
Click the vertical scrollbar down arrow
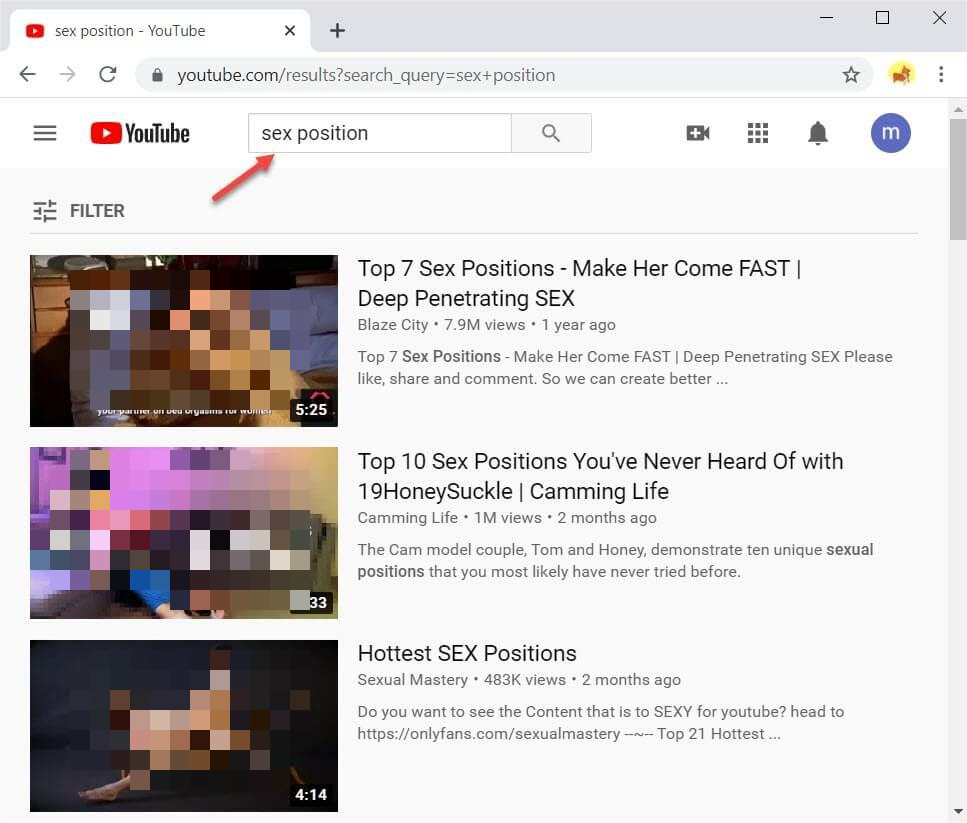958,811
